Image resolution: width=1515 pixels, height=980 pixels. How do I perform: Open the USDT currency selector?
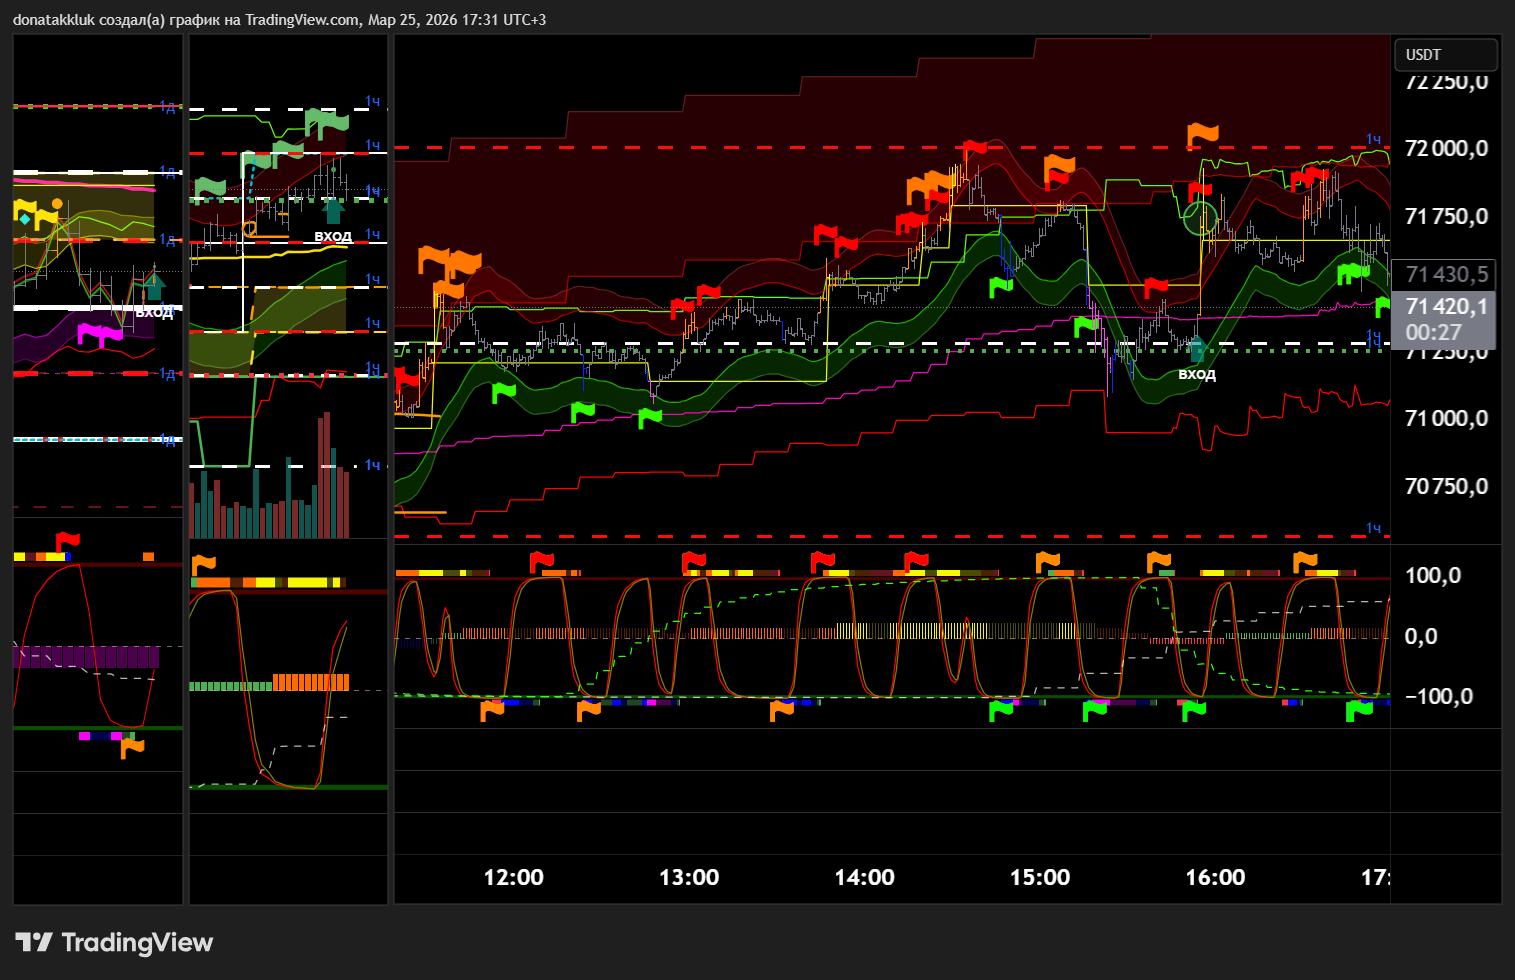click(1445, 55)
